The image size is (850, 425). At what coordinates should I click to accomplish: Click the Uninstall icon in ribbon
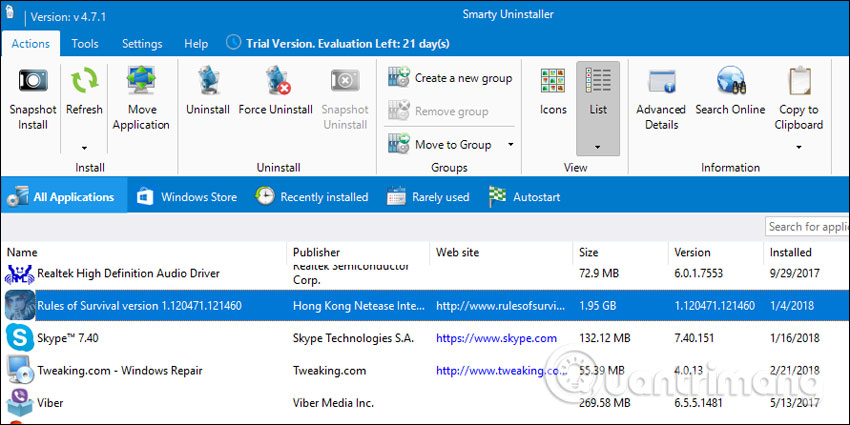tap(208, 82)
